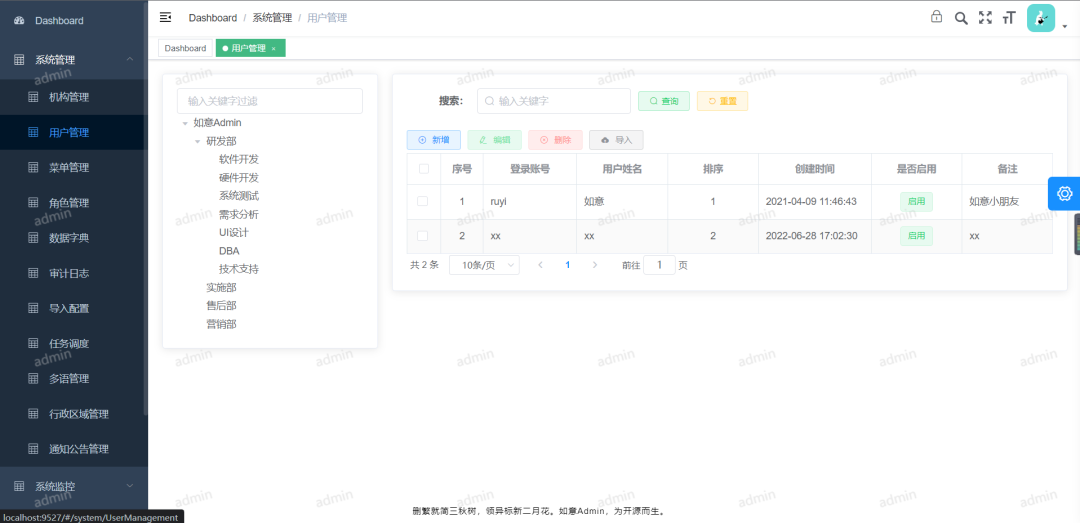Image resolution: width=1080 pixels, height=523 pixels.
Task: Open the 10条/页 page size dropdown
Action: click(x=484, y=265)
